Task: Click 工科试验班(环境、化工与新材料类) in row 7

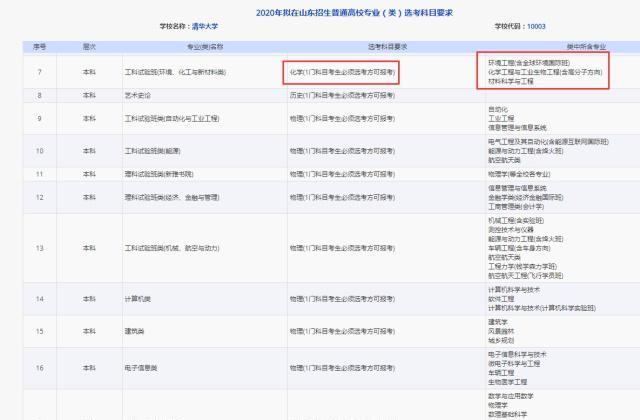Action: [175, 72]
